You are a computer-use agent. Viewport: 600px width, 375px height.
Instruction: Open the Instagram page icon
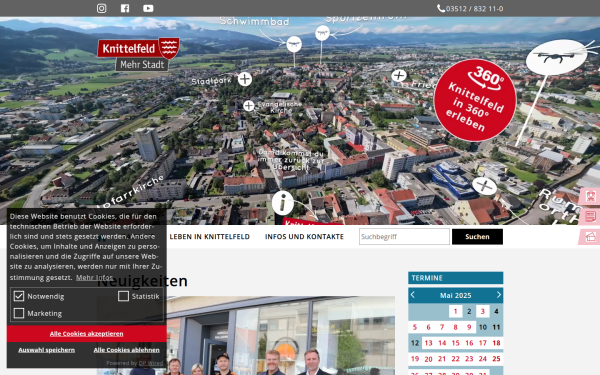[101, 8]
